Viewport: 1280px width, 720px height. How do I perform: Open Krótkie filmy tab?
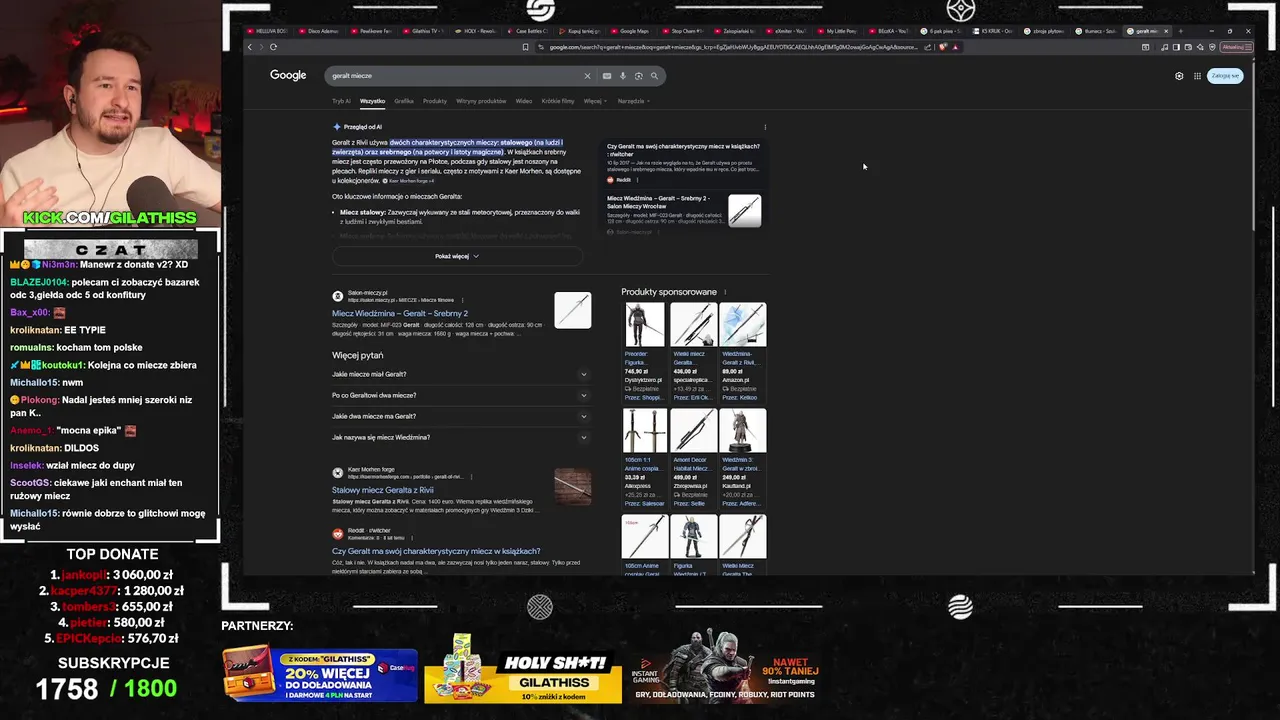coord(558,101)
